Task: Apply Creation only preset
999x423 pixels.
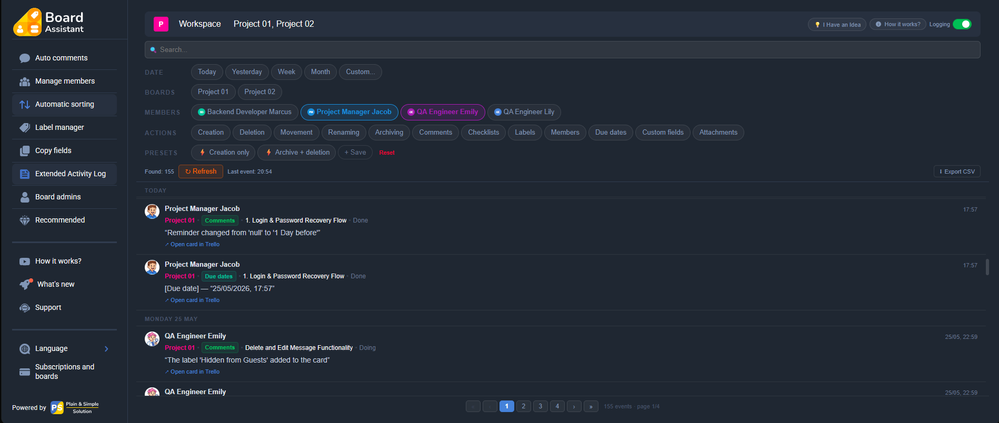Action: 223,152
